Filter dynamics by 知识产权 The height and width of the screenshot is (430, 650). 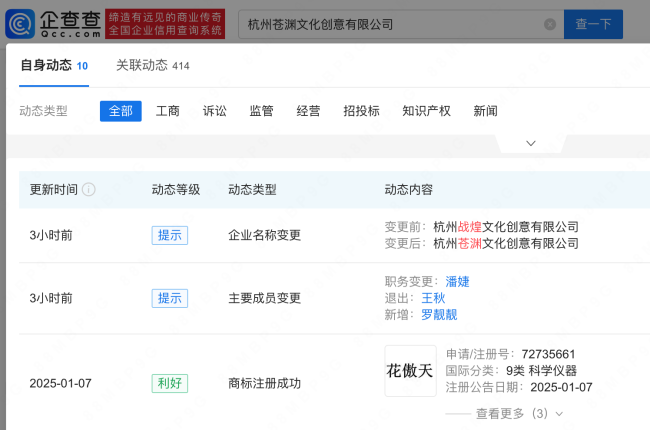click(x=427, y=111)
